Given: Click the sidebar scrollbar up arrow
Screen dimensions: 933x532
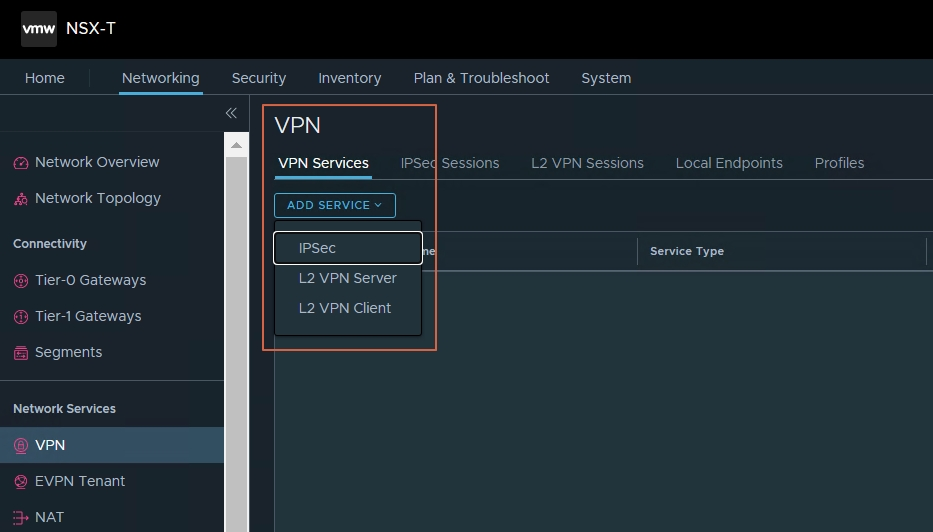Looking at the screenshot, I should [236, 145].
